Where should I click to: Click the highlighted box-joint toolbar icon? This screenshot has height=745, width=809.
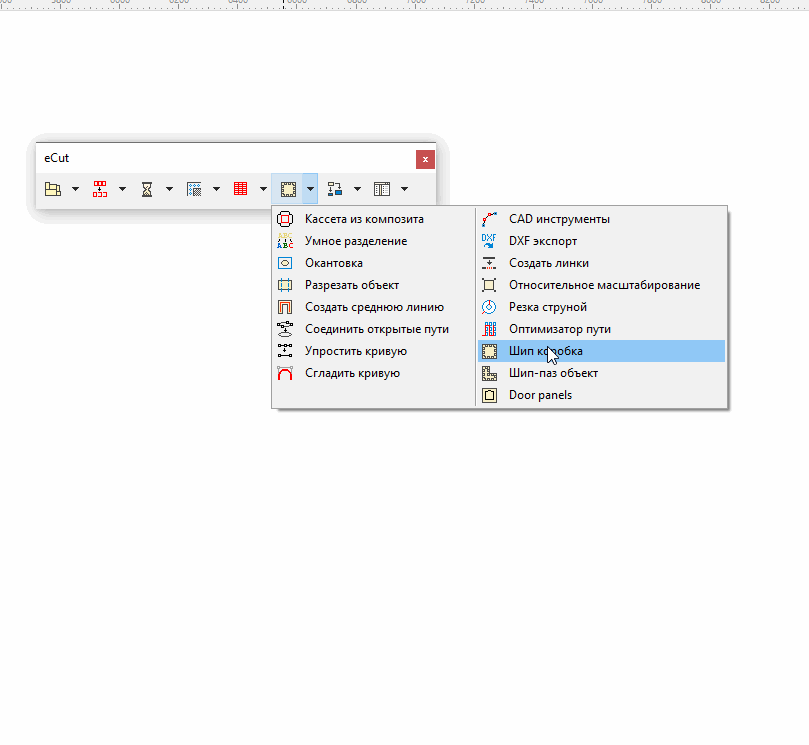287,188
